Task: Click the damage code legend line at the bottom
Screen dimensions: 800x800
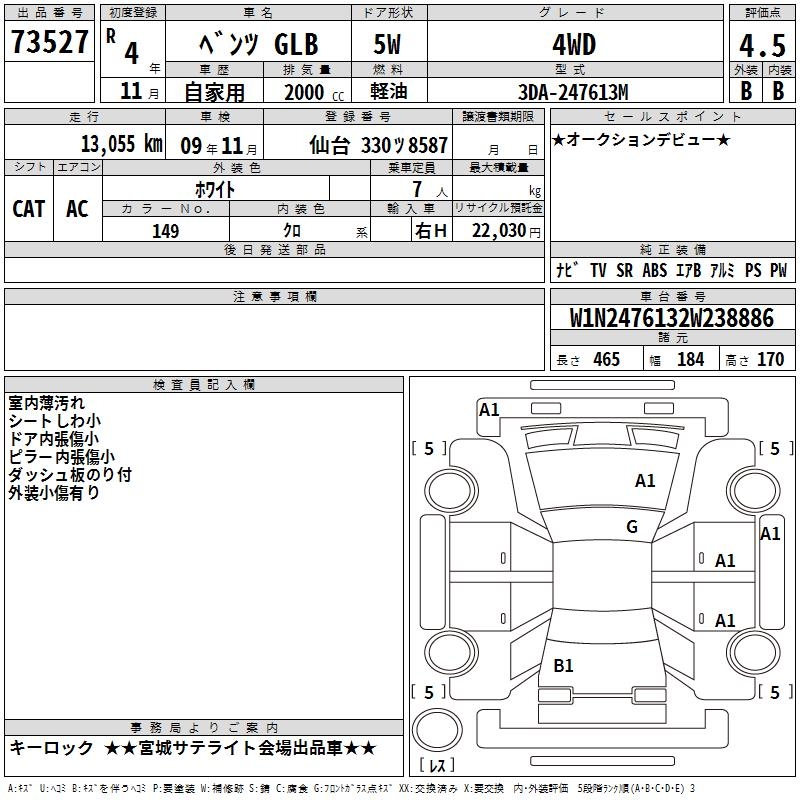Action: point(351,789)
